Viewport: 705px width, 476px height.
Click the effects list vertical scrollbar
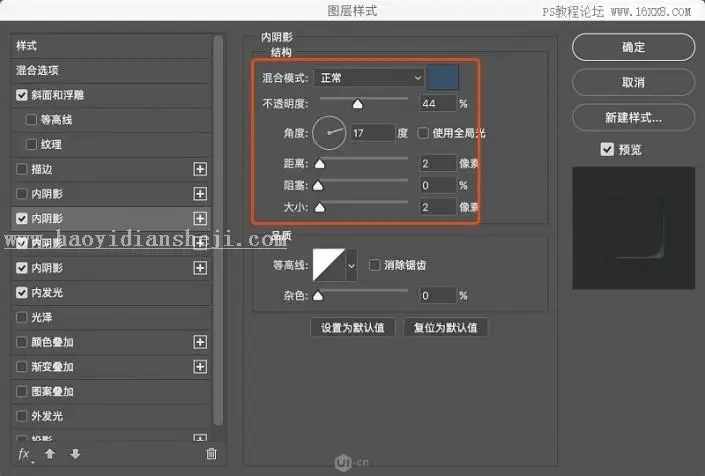[x=218, y=230]
